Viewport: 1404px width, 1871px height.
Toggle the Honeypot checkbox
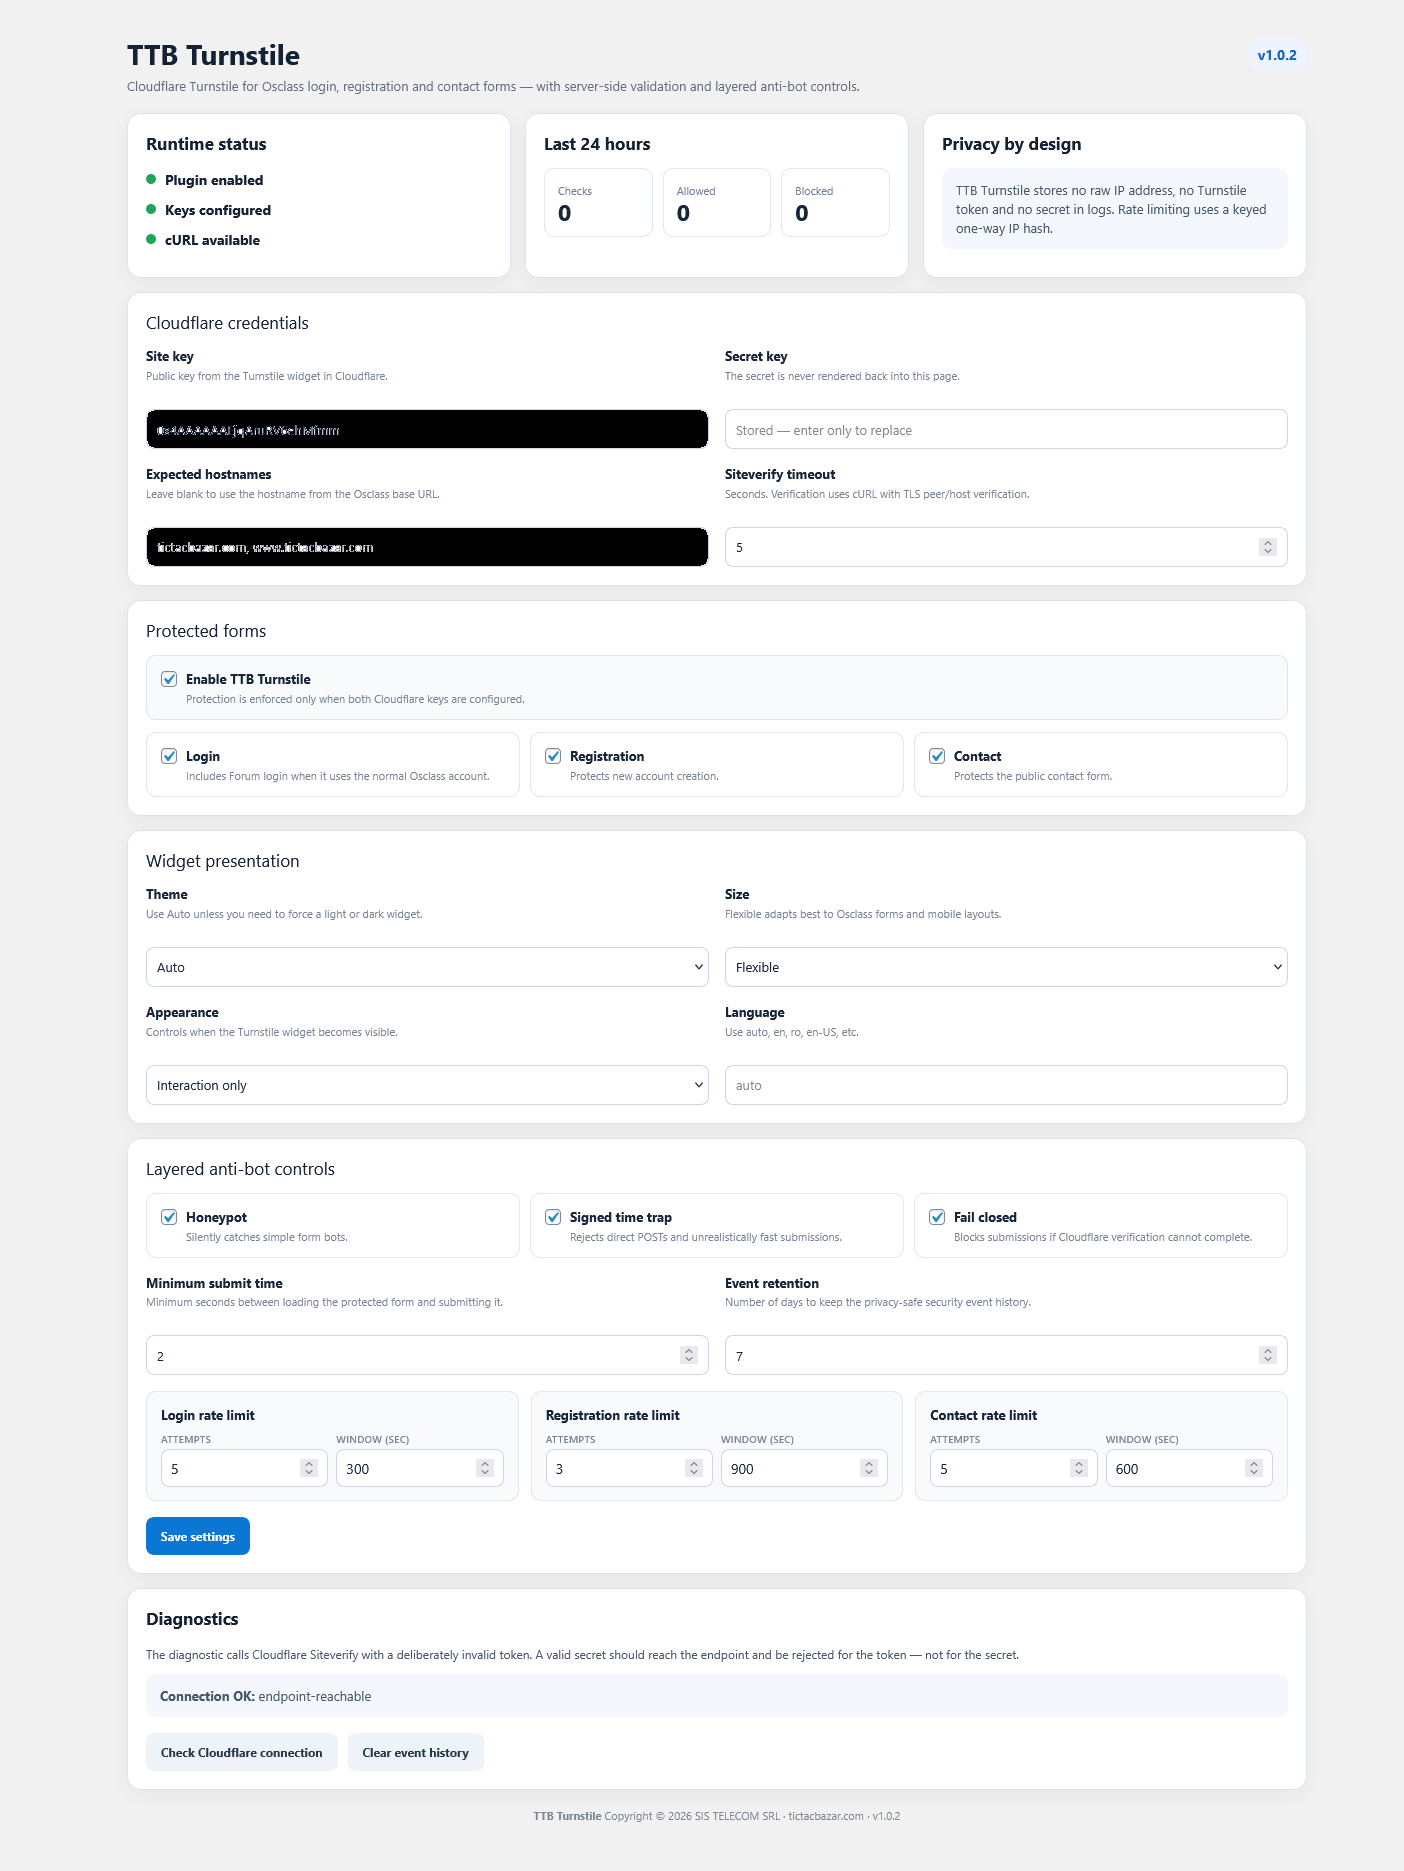click(x=169, y=1217)
